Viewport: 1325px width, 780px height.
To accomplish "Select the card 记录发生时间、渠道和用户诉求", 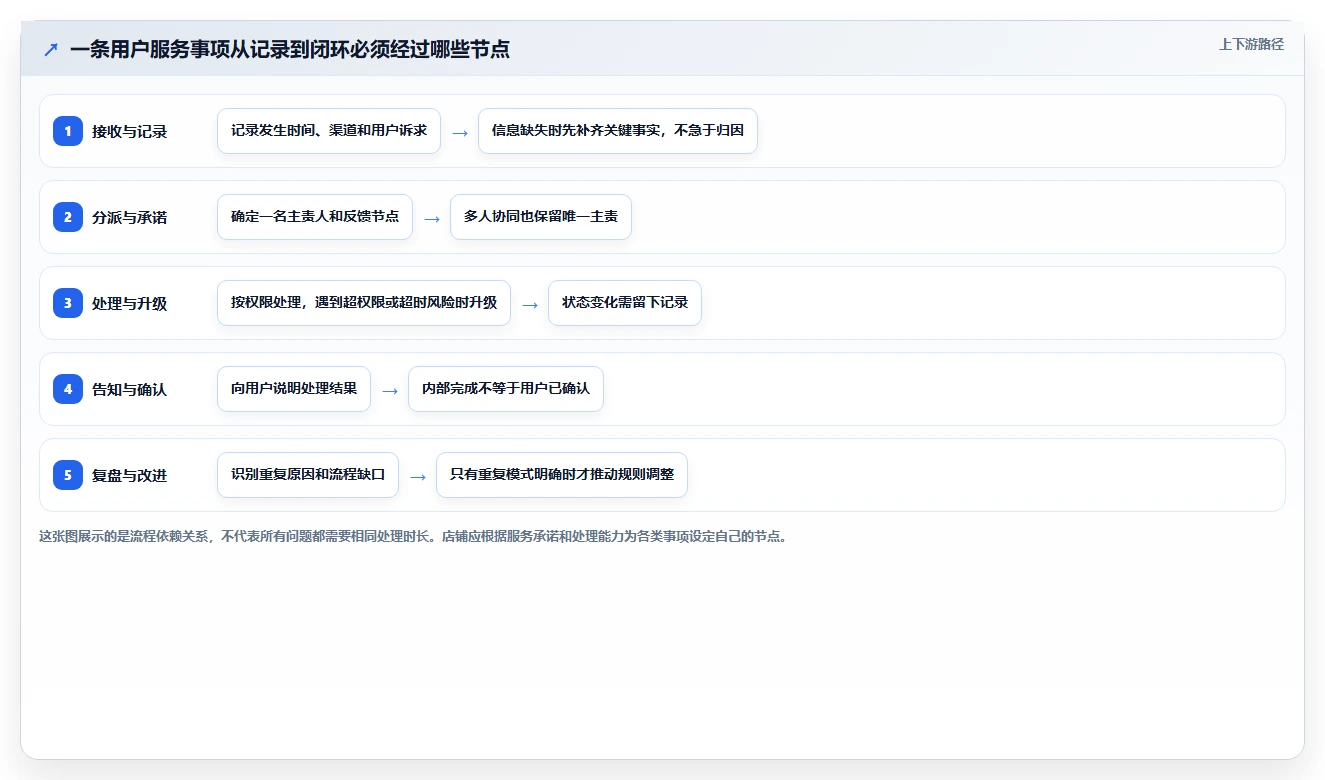I will point(329,131).
